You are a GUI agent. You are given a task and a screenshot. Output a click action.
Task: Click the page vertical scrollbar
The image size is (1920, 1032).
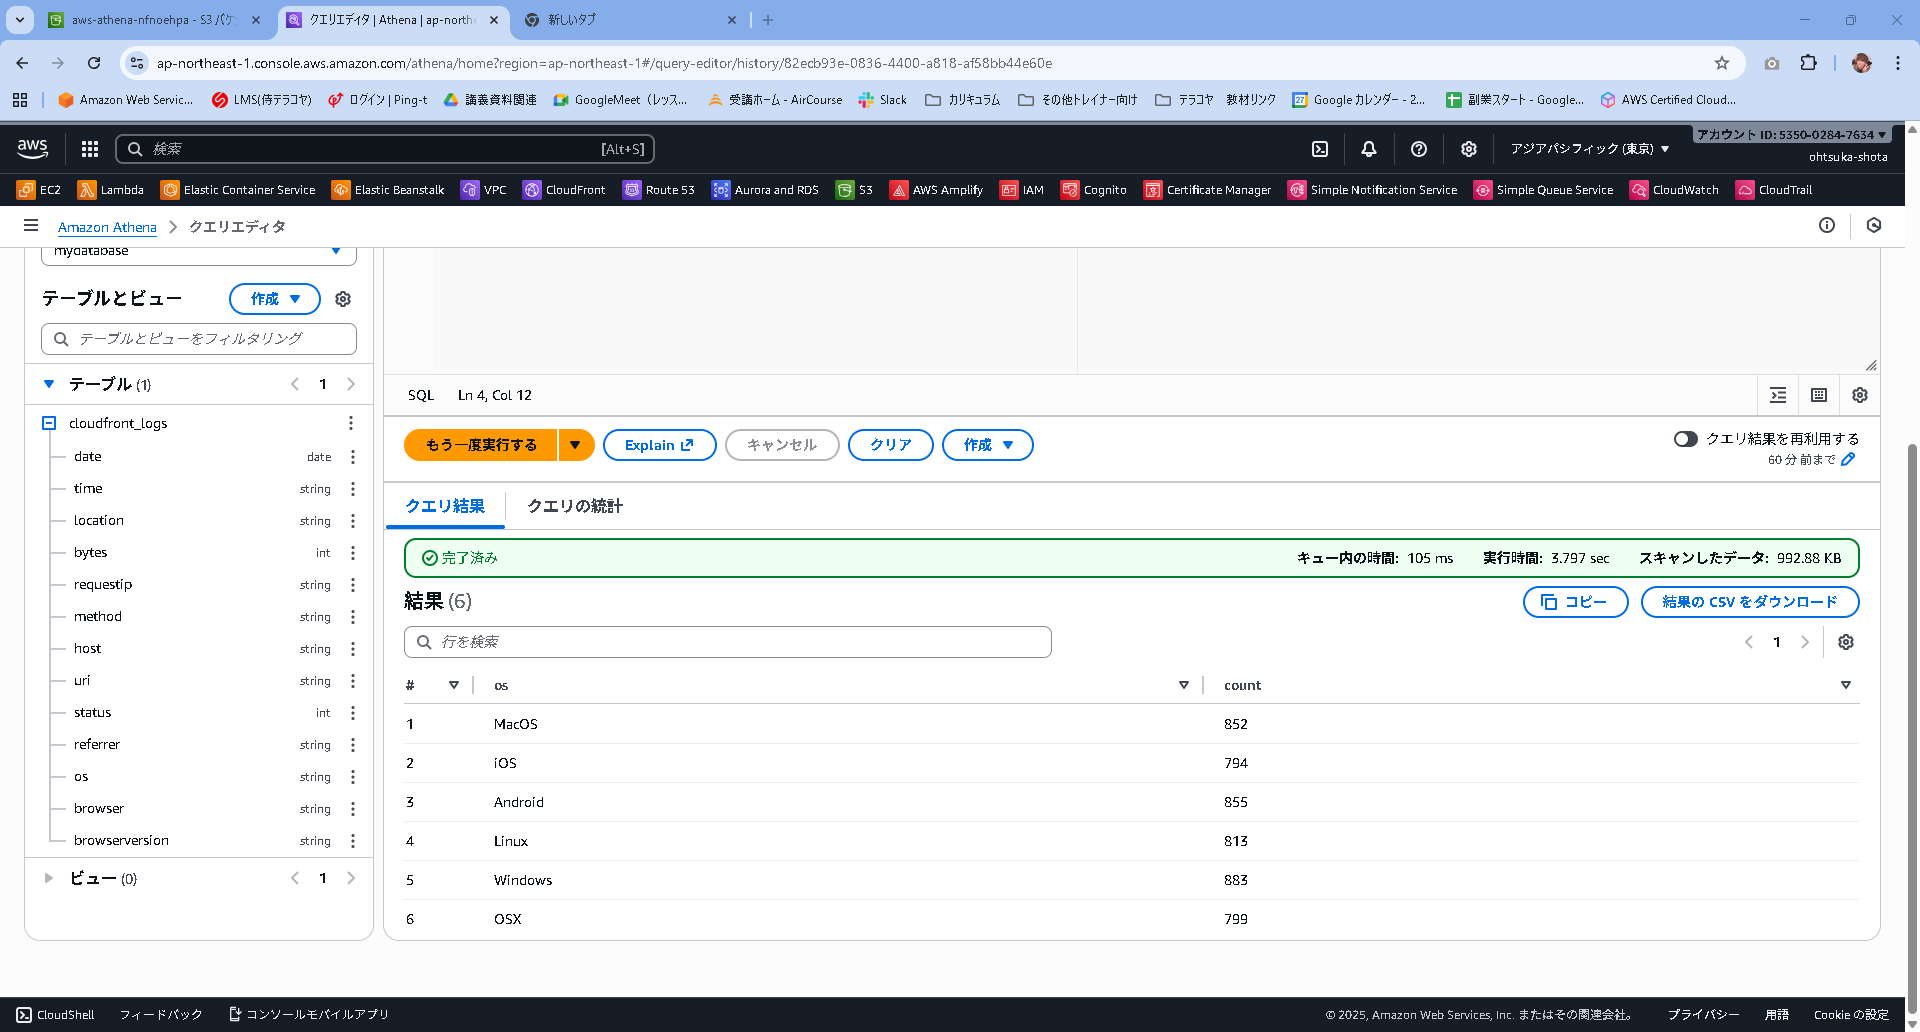(x=1912, y=727)
